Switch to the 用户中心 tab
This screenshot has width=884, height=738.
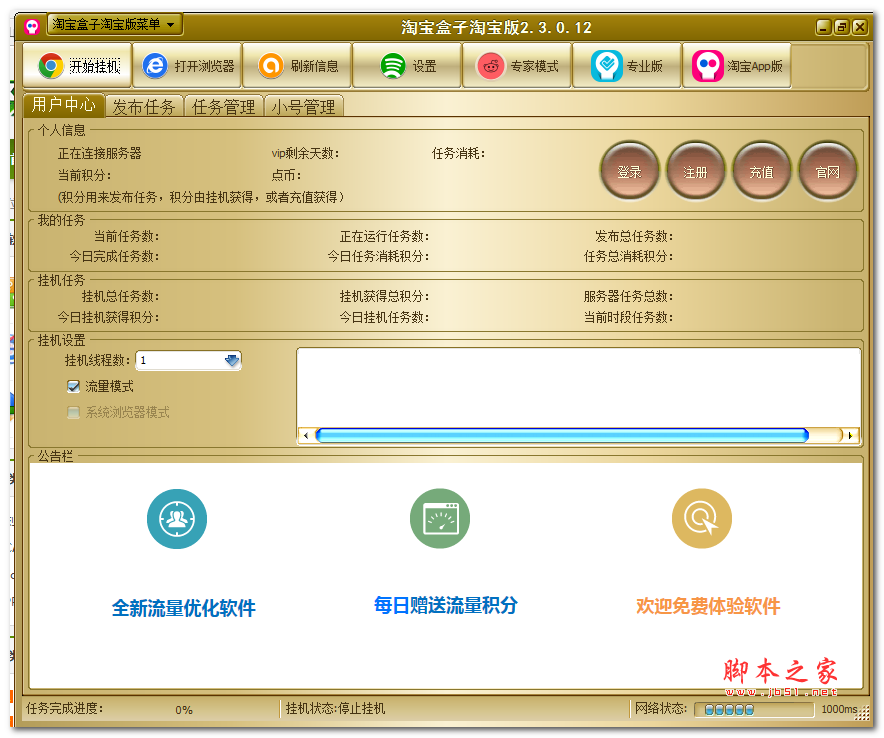click(64, 105)
